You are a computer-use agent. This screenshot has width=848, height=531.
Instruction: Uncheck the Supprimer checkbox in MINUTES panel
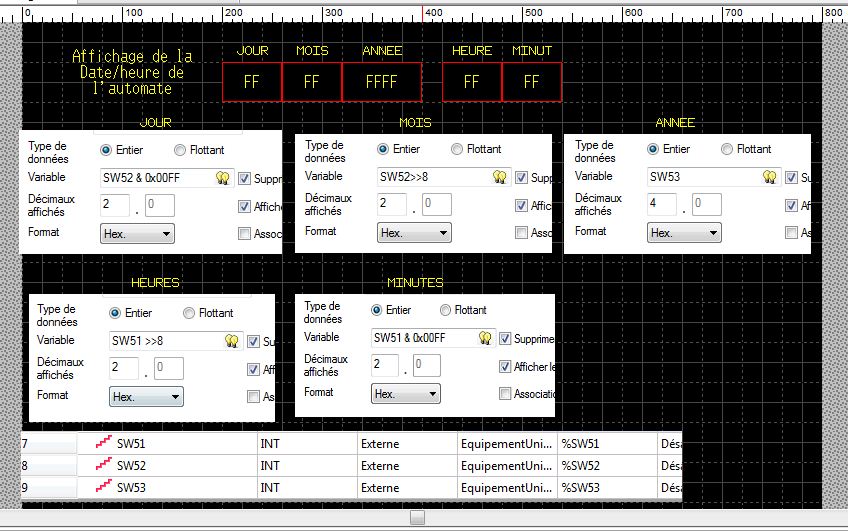coord(505,339)
